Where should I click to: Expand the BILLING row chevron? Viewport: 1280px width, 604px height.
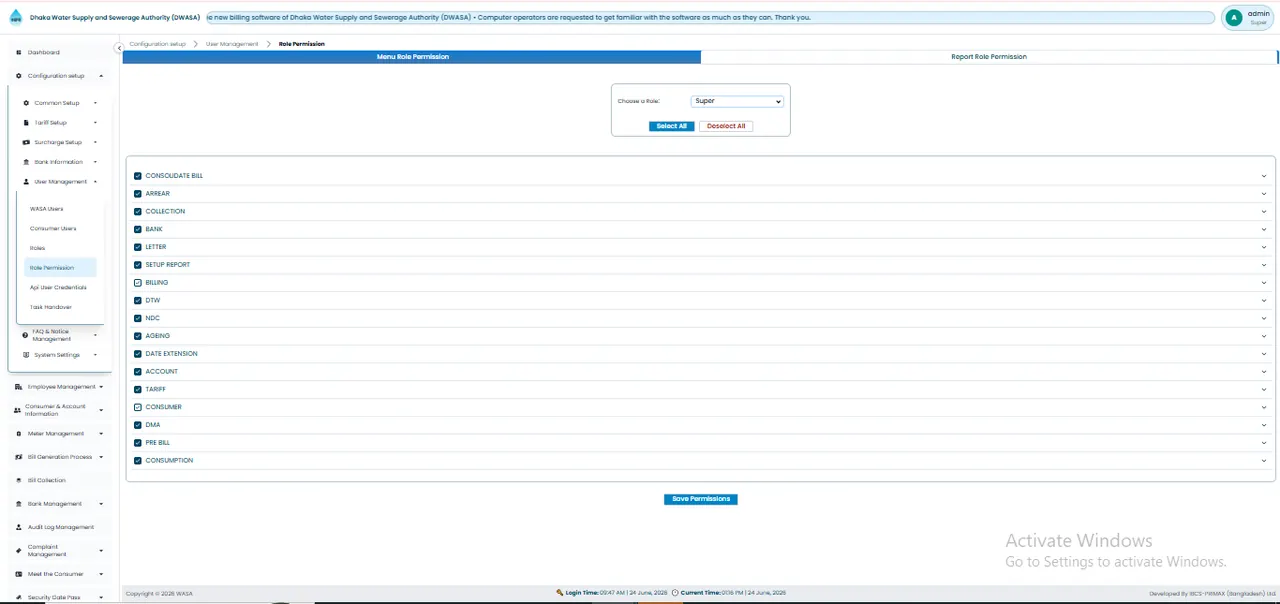click(1264, 283)
